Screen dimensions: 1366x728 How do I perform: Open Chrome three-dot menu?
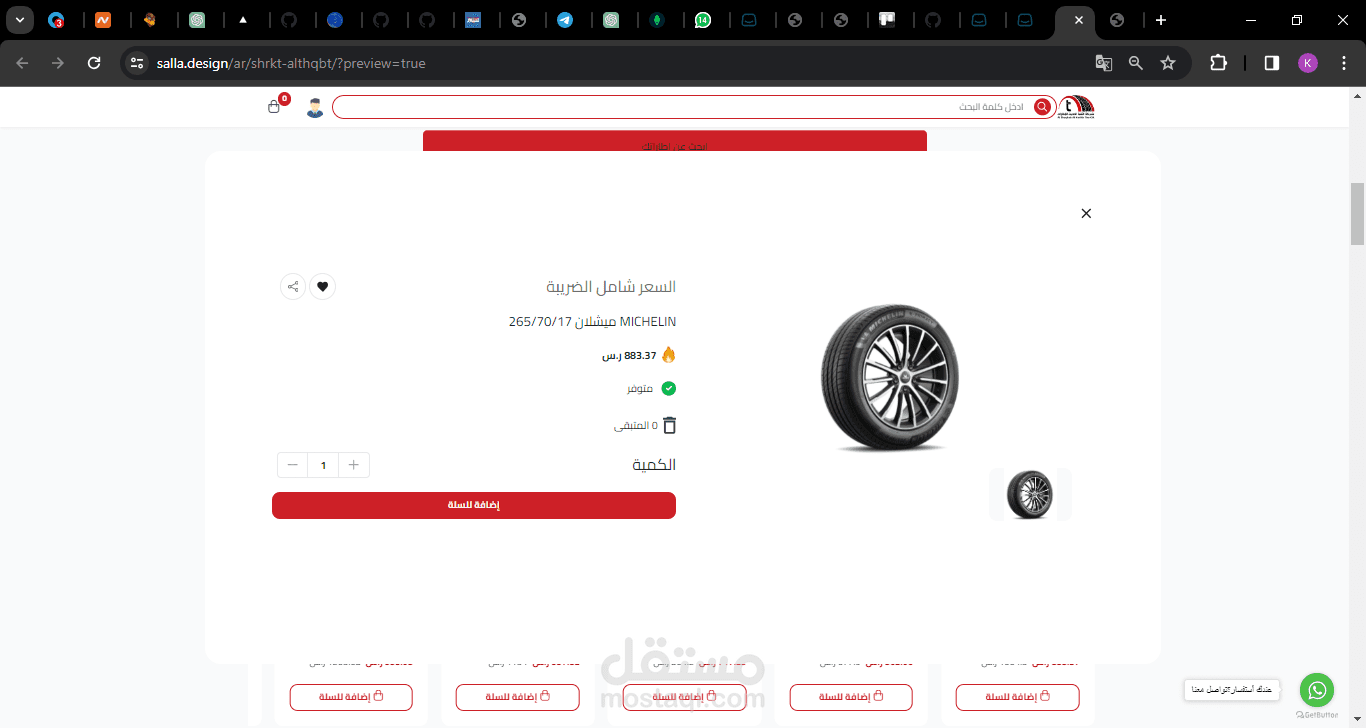1342,63
